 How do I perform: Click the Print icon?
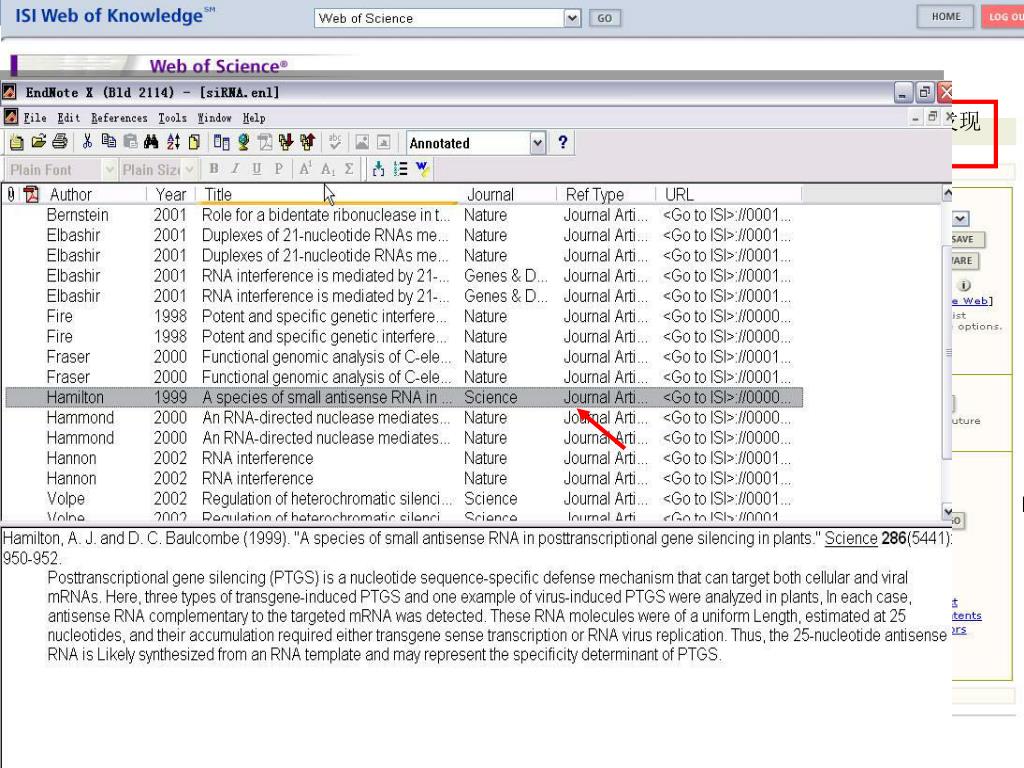click(59, 142)
